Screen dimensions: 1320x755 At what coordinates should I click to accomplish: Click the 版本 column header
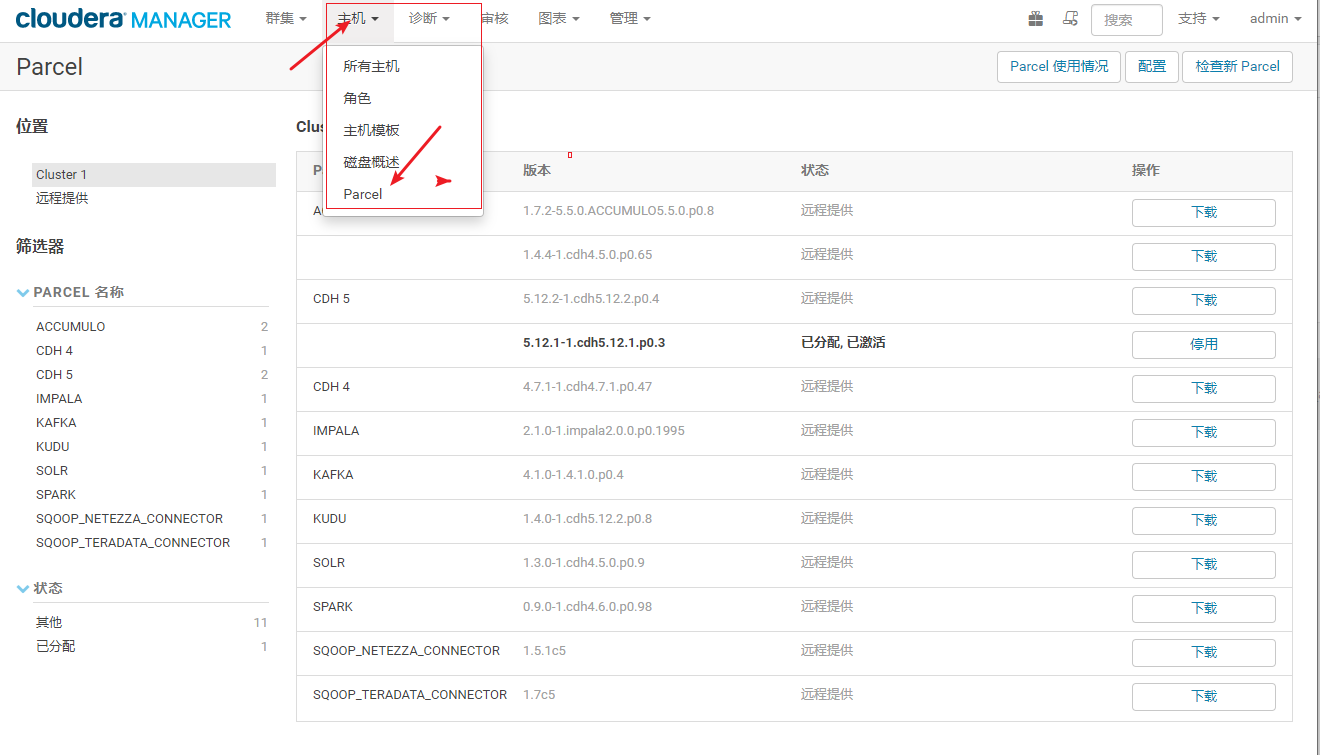[x=537, y=170]
